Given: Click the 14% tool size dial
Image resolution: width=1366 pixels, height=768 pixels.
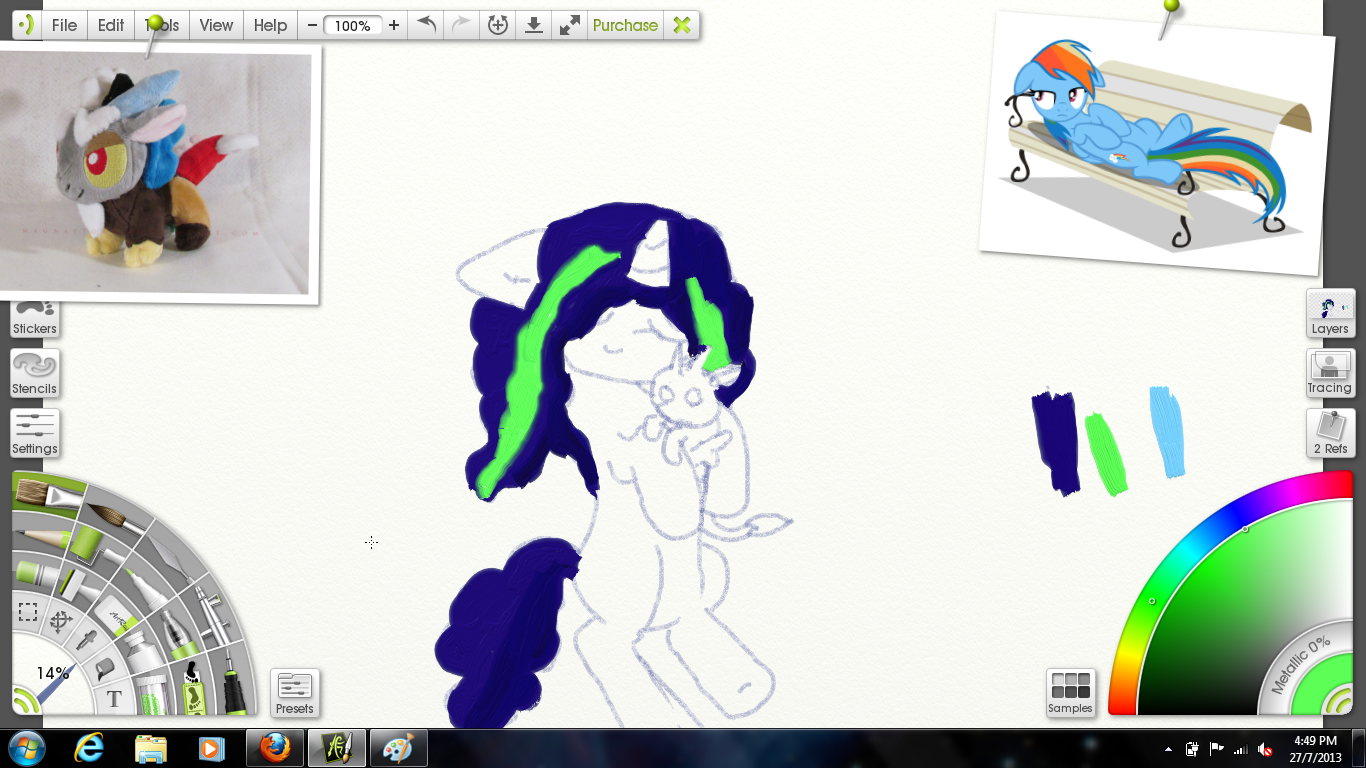Looking at the screenshot, I should (52, 673).
